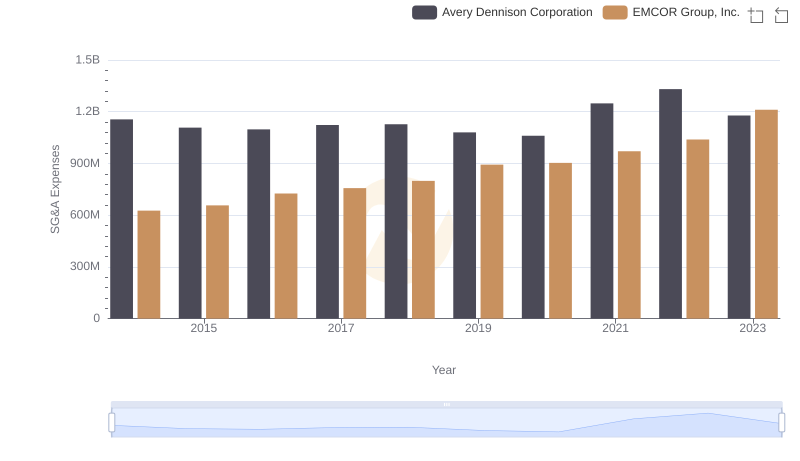Click the EMCOR bar for 2021

(629, 235)
